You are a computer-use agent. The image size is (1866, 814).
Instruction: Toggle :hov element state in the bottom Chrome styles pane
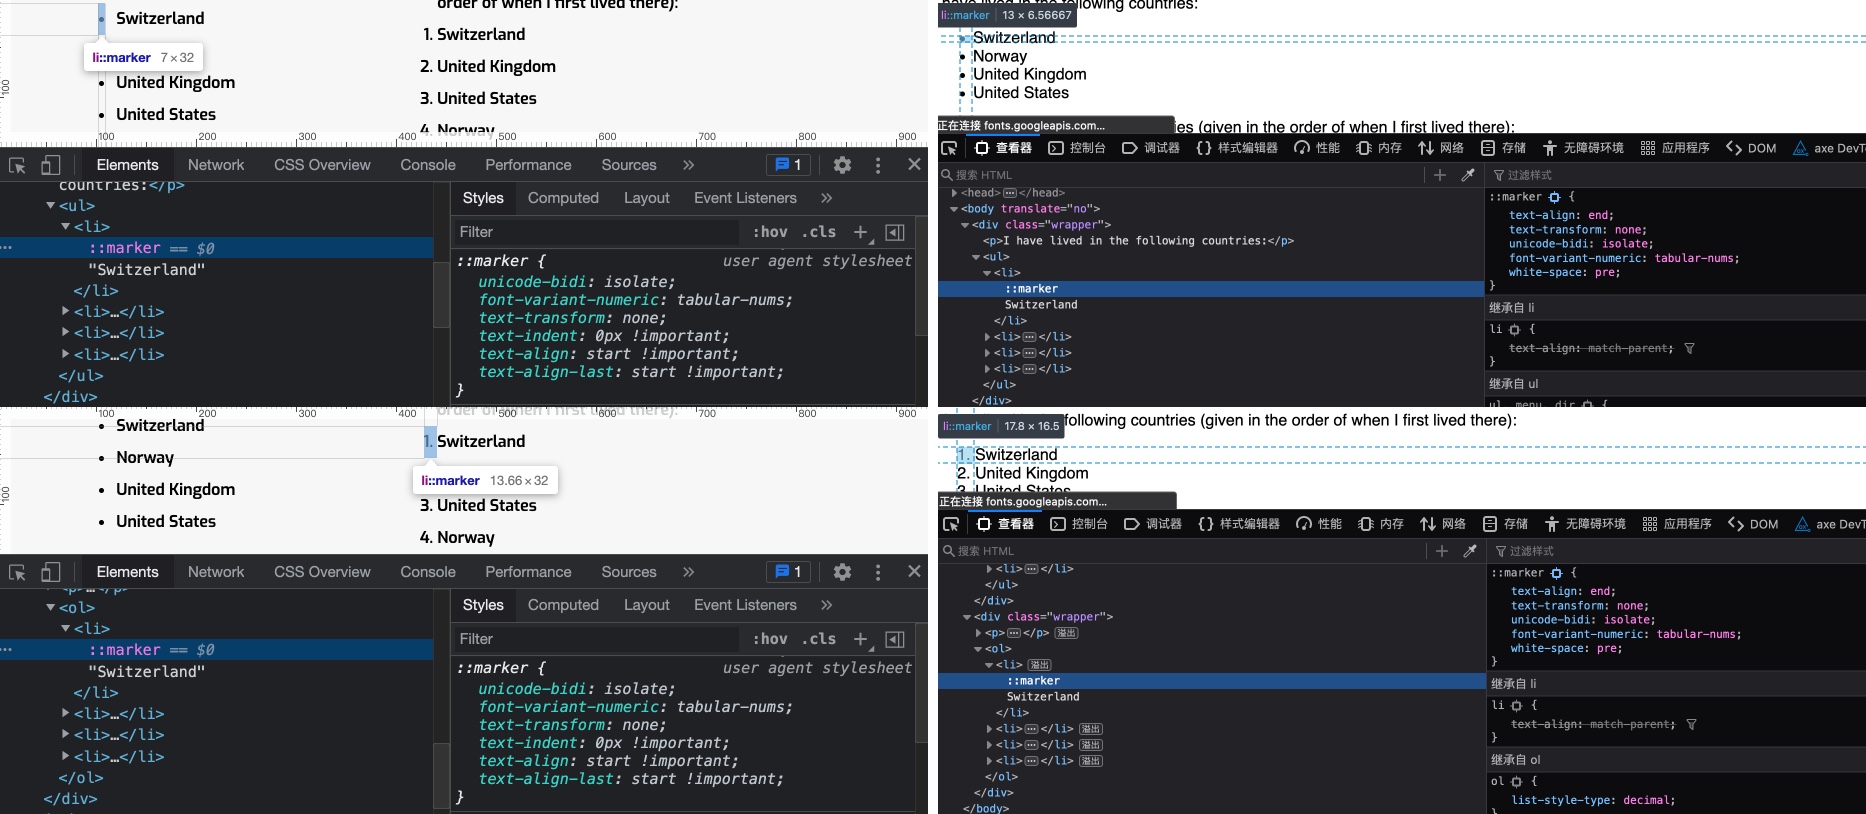770,639
